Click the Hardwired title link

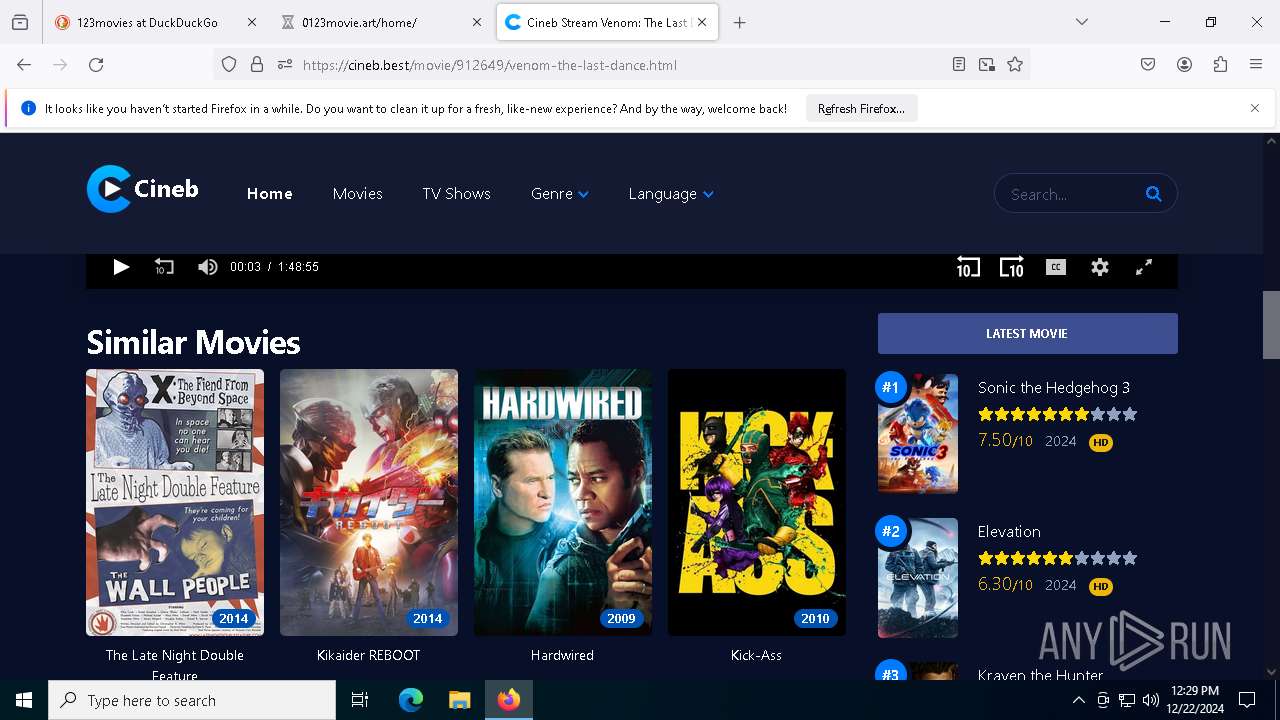562,655
